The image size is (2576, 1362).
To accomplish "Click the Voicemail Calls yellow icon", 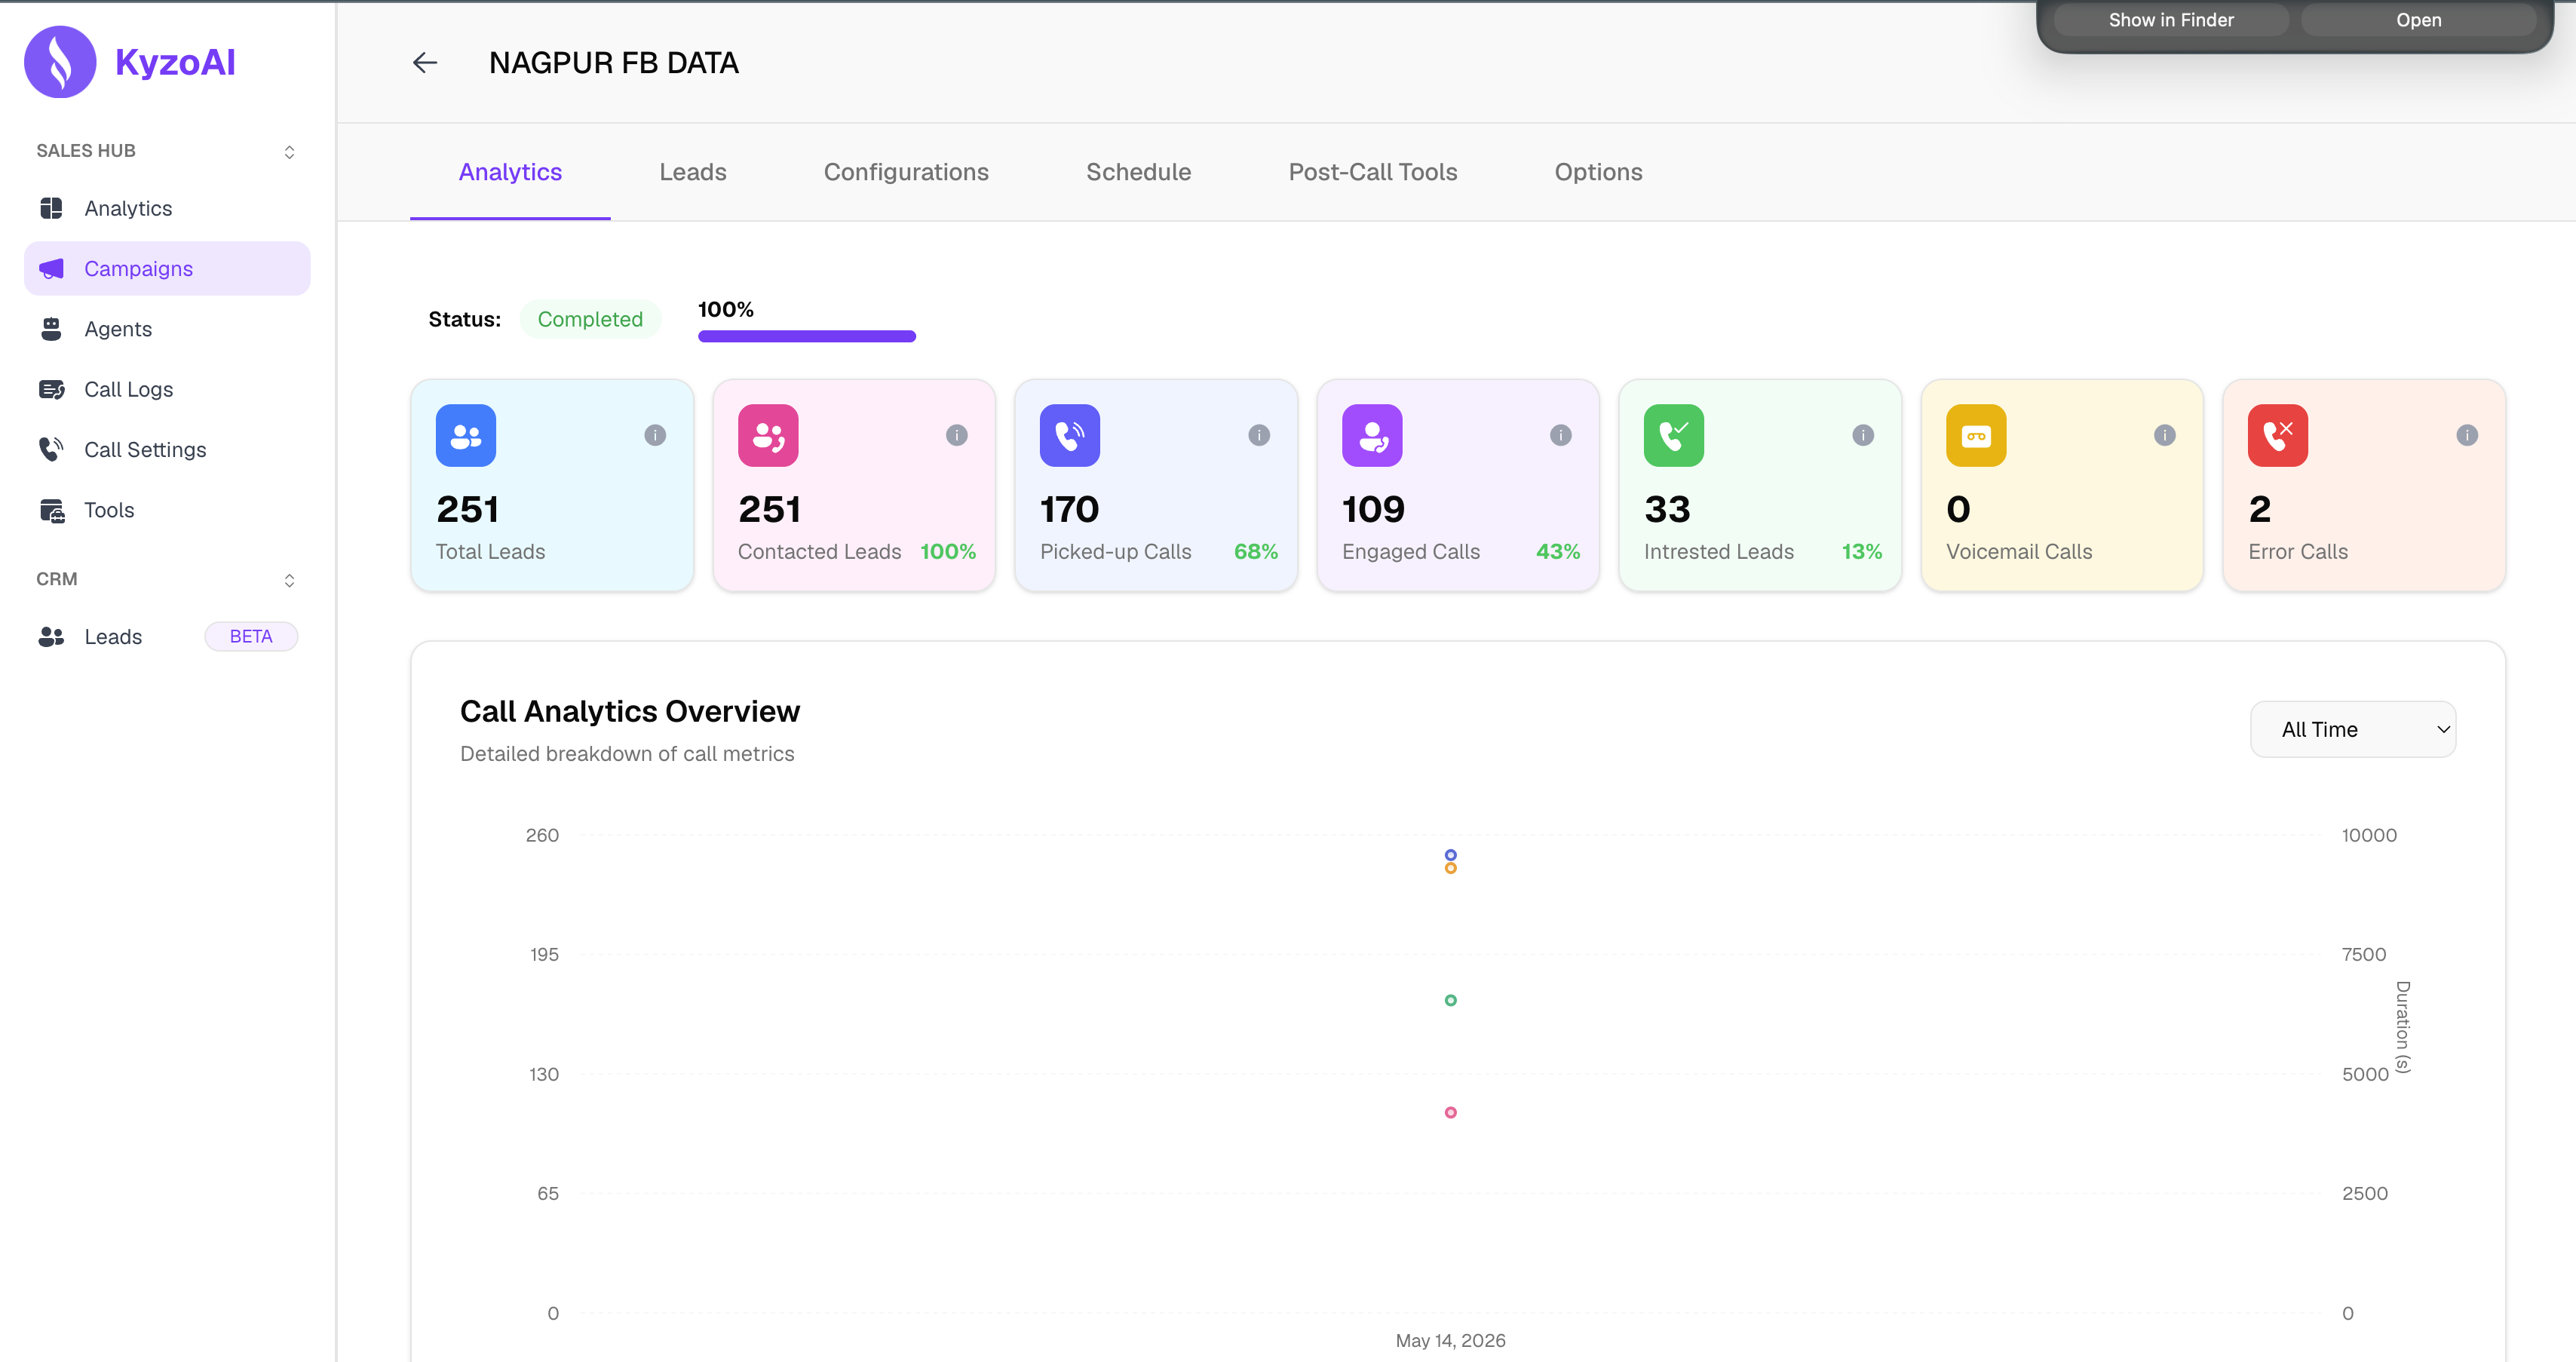I will [x=1976, y=435].
